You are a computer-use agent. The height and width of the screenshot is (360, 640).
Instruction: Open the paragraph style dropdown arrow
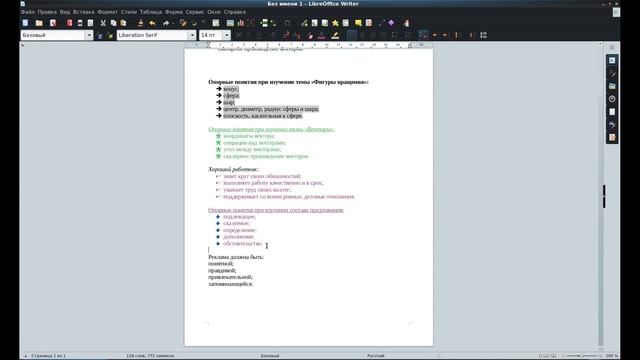pyautogui.click(x=89, y=36)
